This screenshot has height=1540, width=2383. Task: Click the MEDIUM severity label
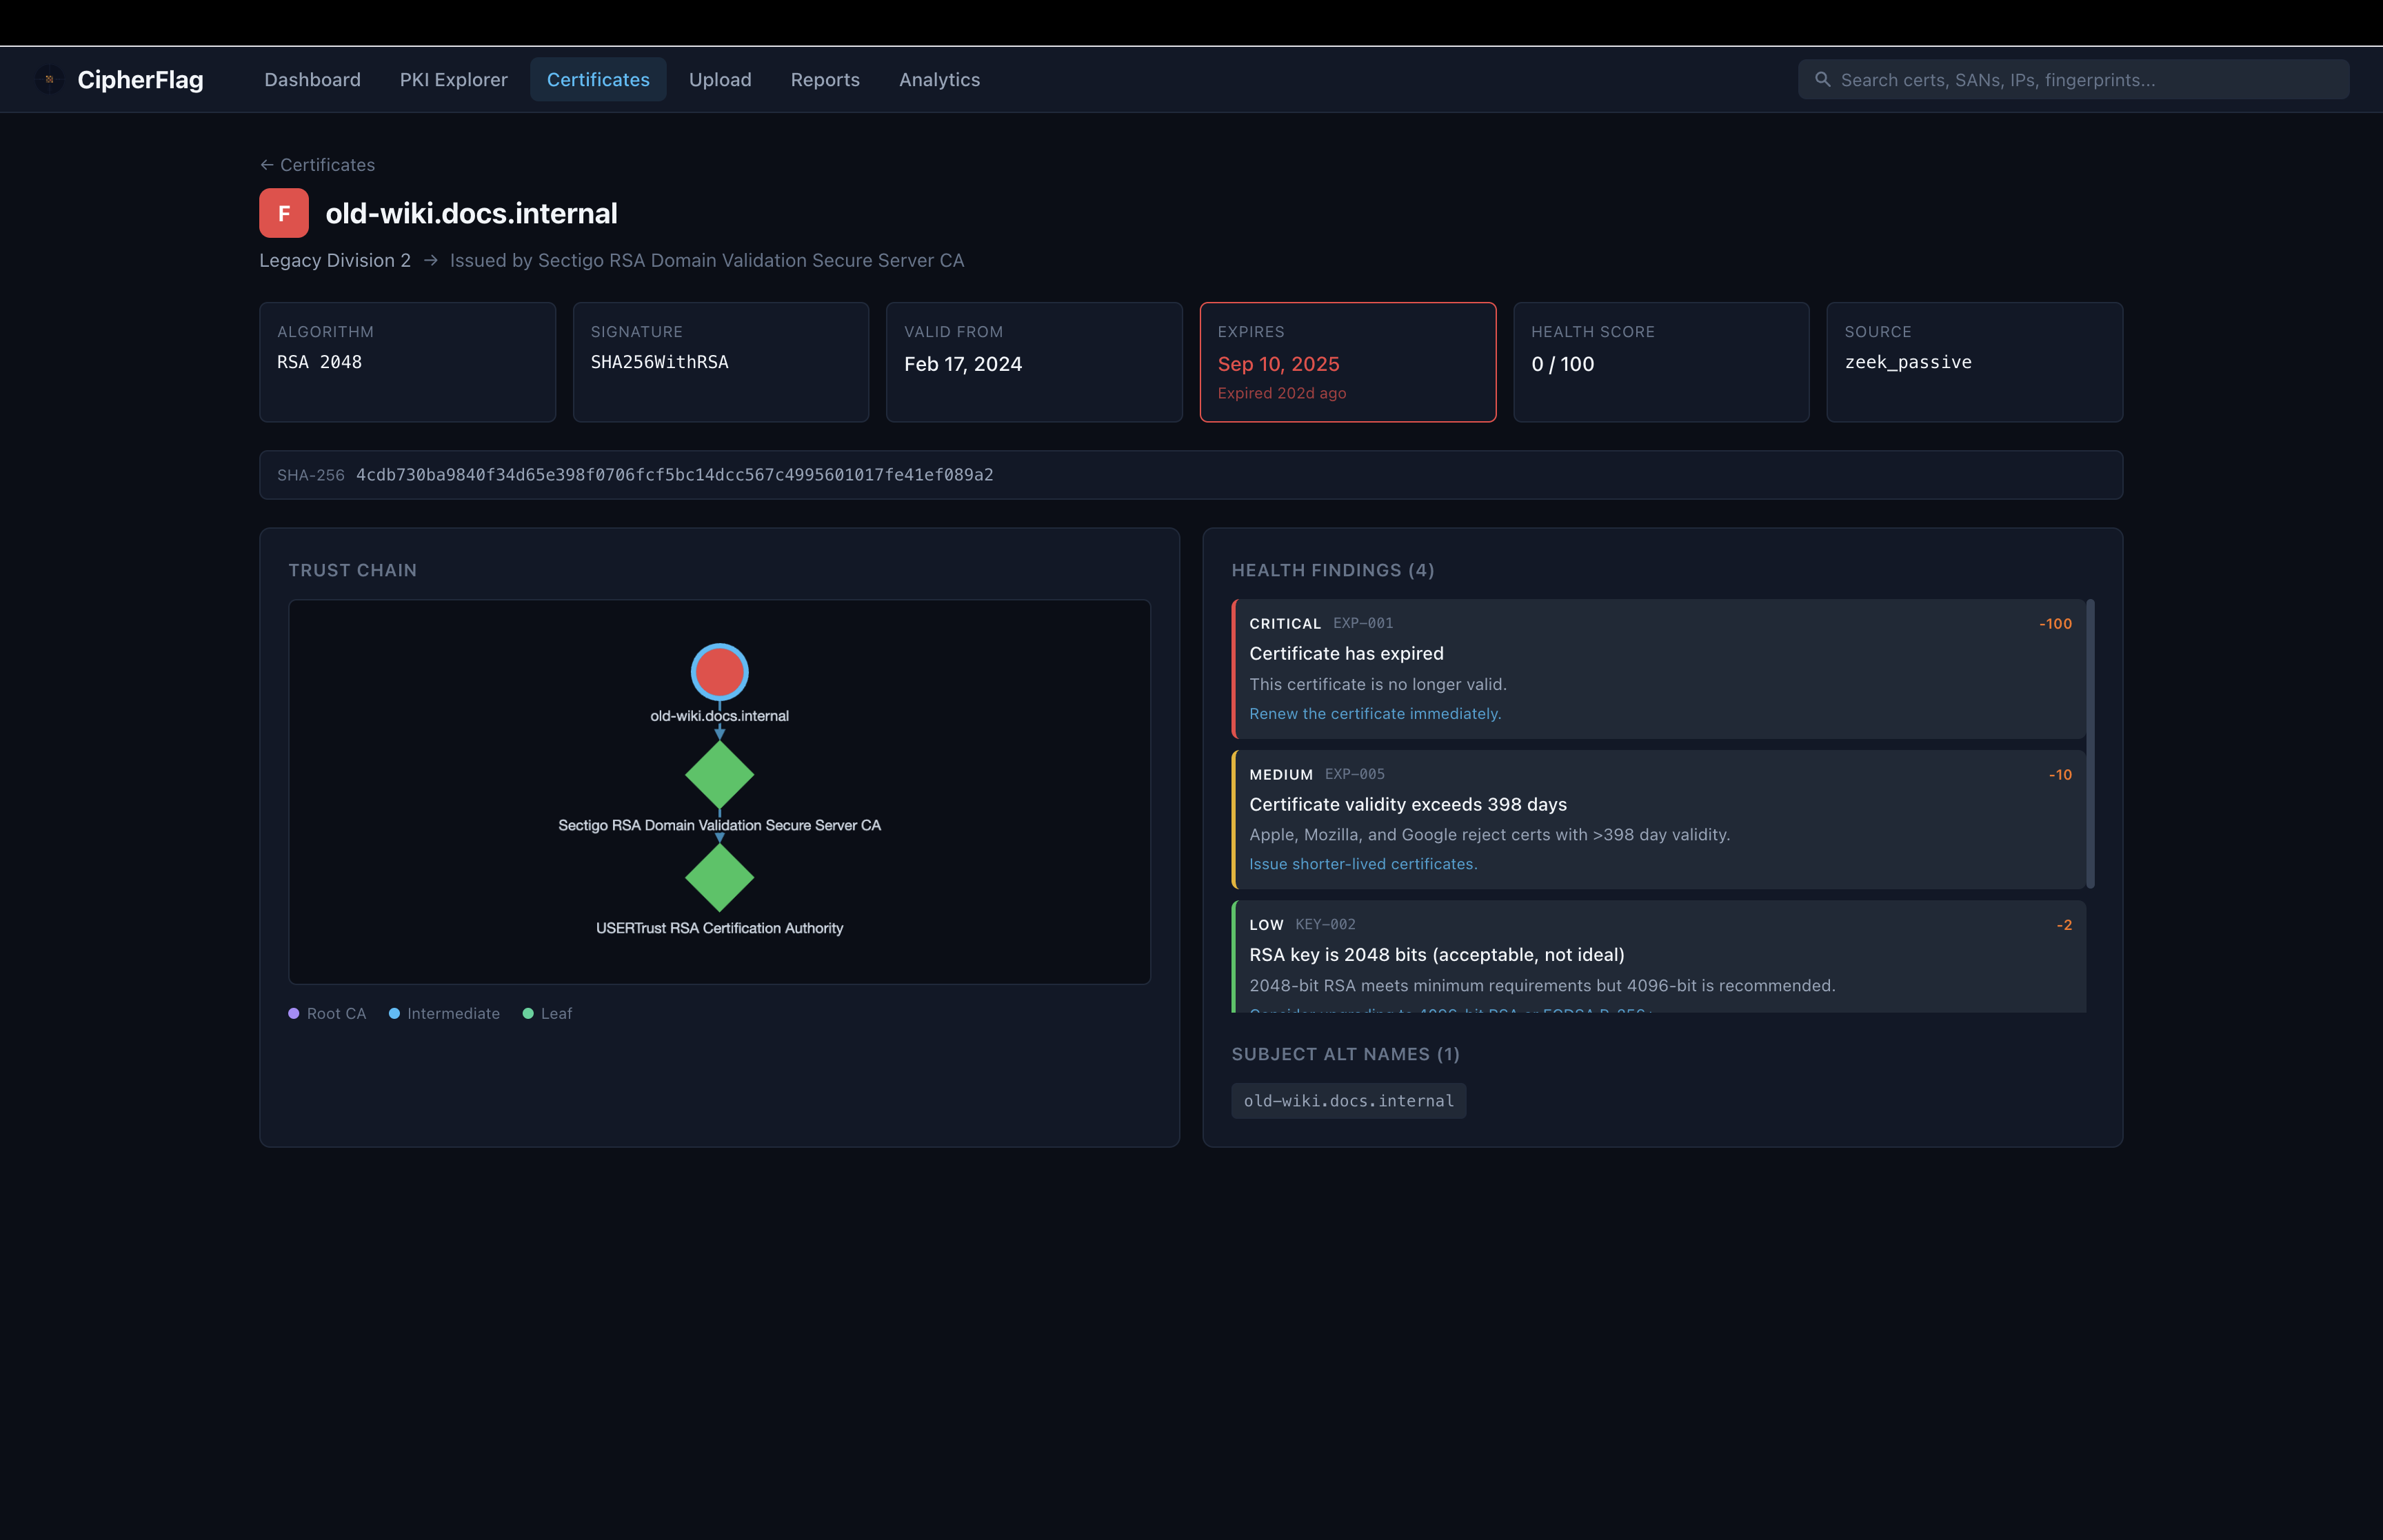tap(1281, 775)
